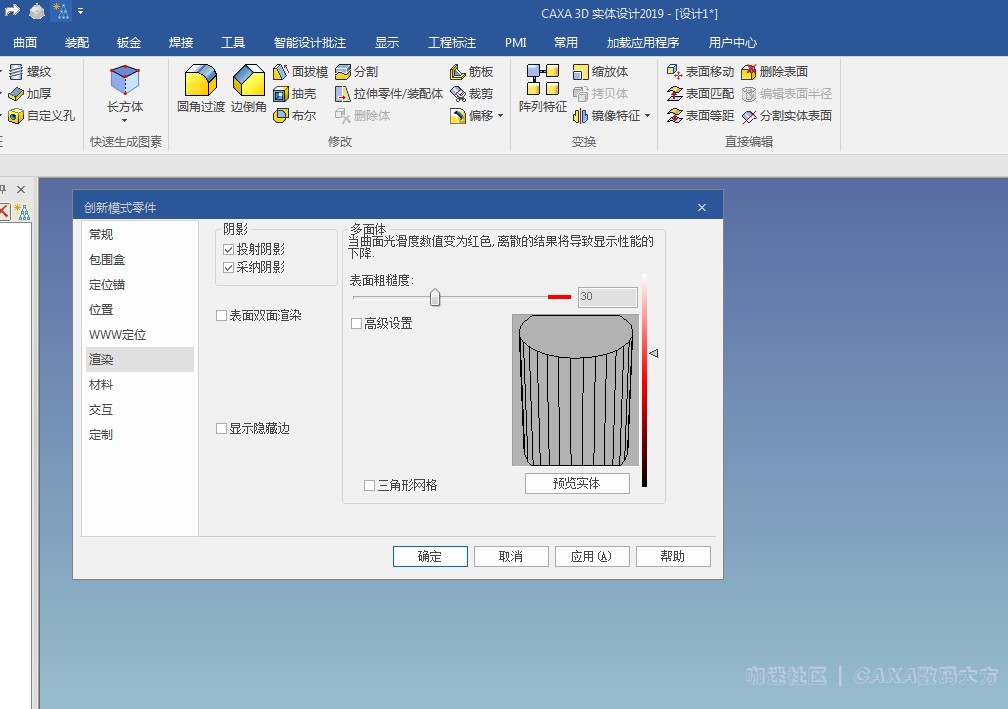Click the 预览实体 button
Screen dimensions: 1008x709
tap(577, 483)
